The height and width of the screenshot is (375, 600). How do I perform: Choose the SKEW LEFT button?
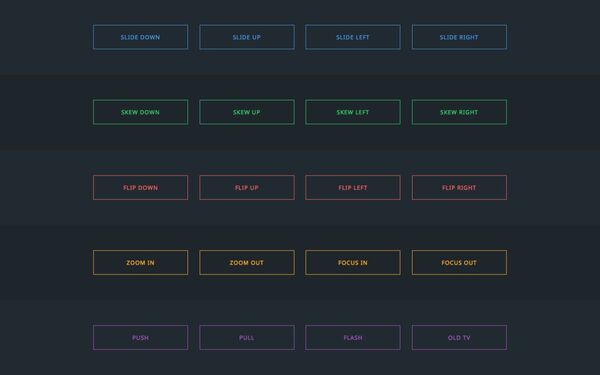click(353, 112)
